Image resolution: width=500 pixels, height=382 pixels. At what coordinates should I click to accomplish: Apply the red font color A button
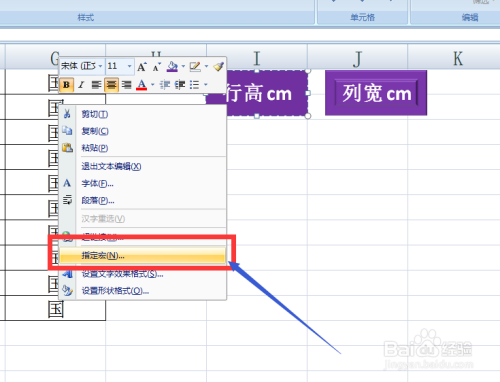(x=142, y=85)
